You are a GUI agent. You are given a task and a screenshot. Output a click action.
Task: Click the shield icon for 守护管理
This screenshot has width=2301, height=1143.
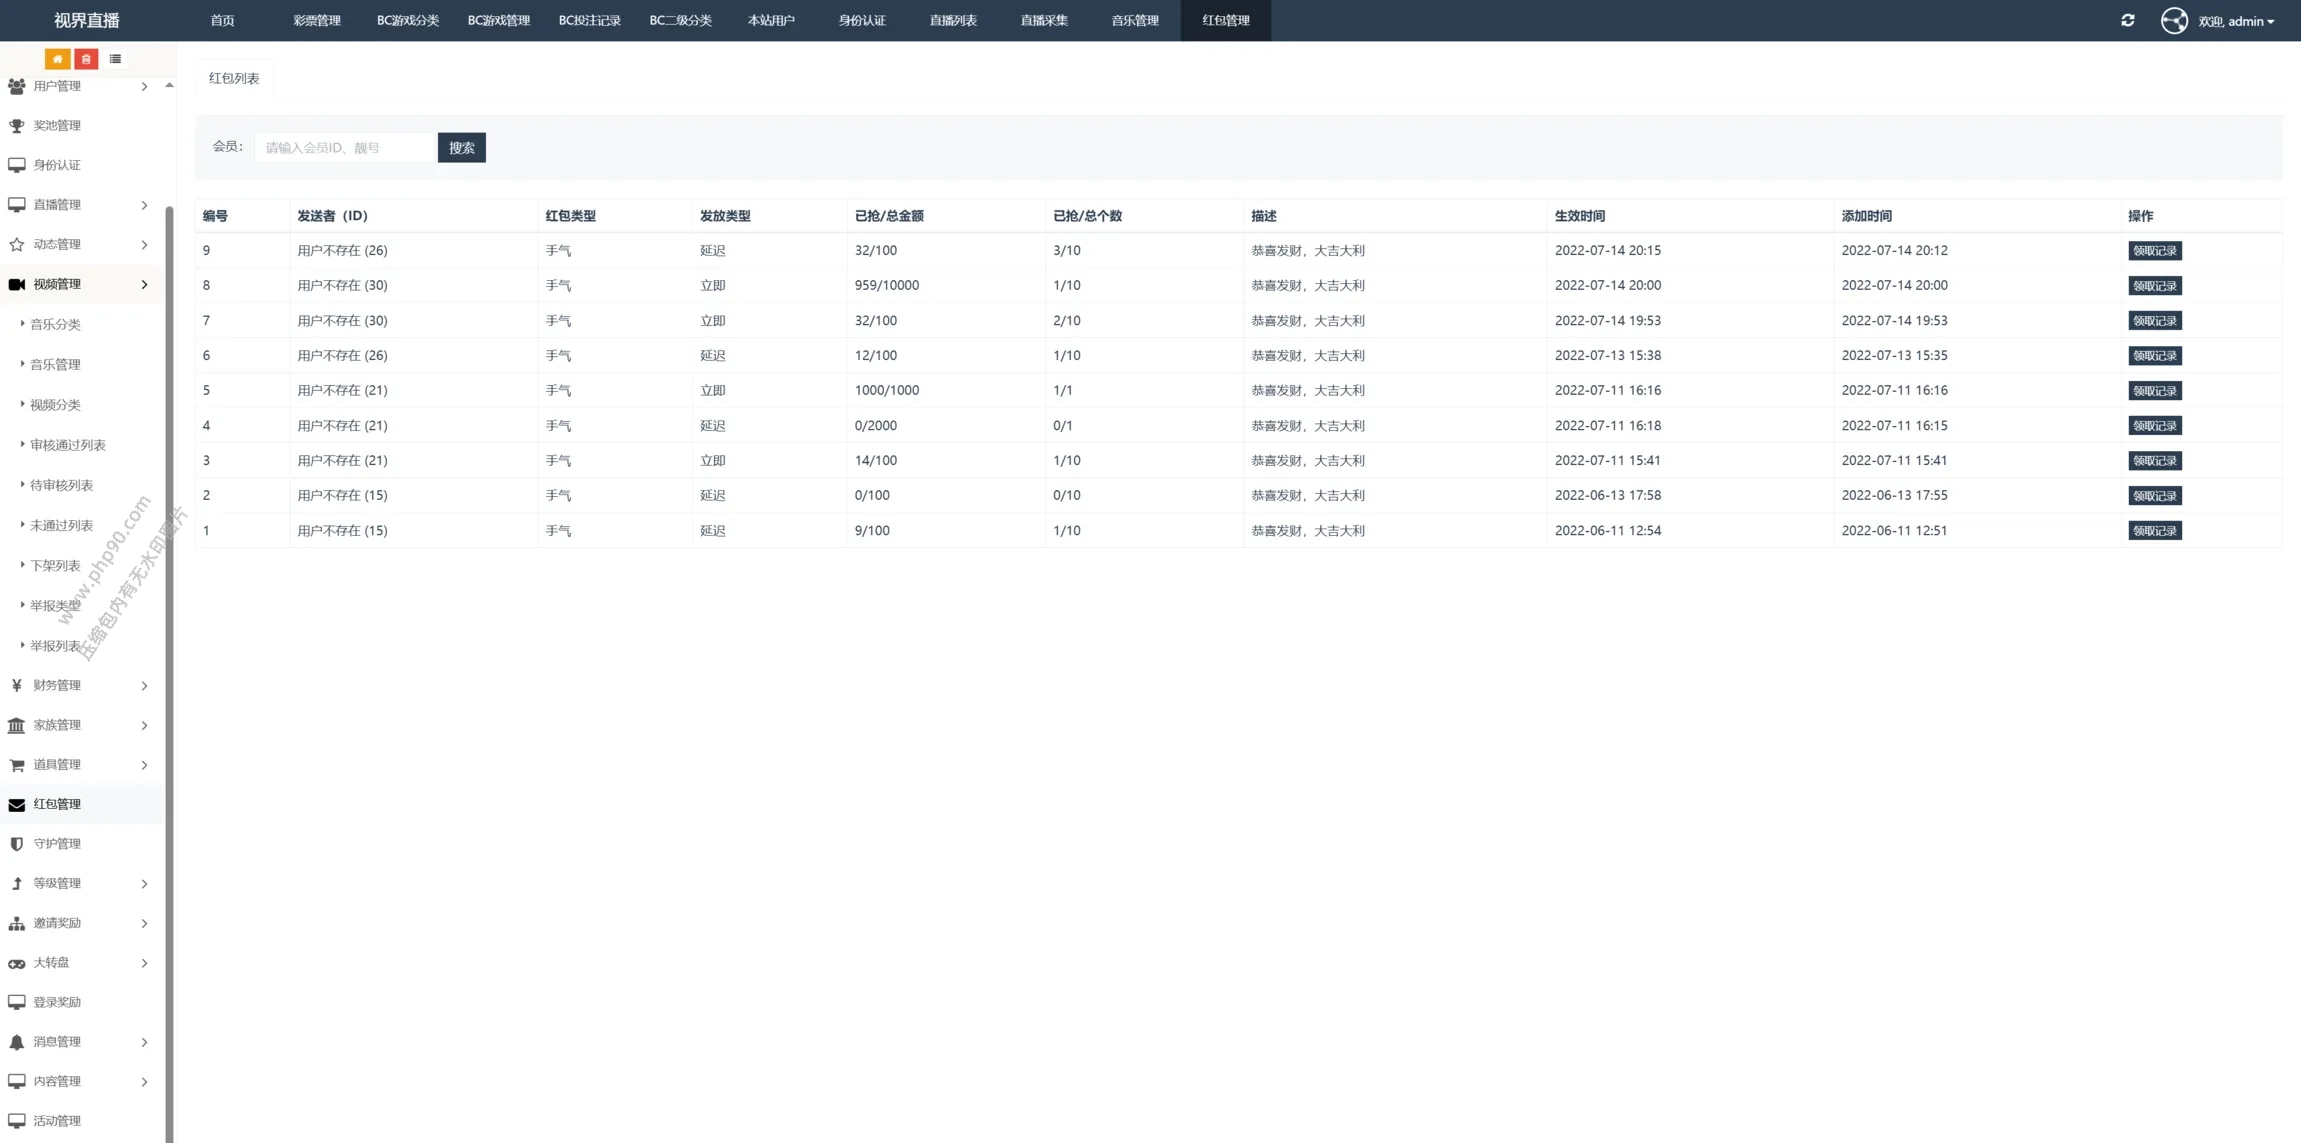(16, 844)
